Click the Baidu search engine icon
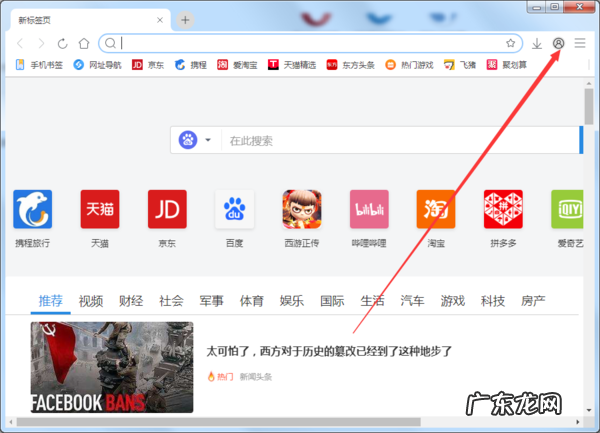This screenshot has height=433, width=600. coord(188,140)
